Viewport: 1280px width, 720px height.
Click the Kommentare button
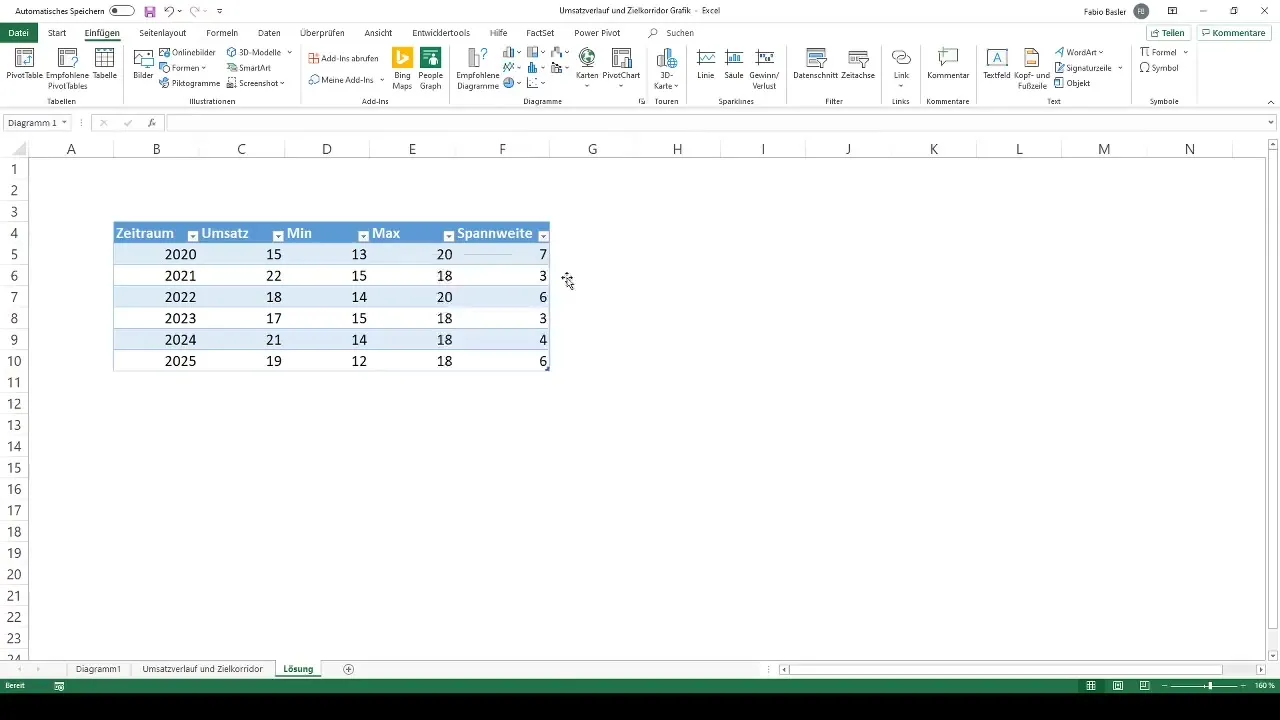tap(1234, 33)
